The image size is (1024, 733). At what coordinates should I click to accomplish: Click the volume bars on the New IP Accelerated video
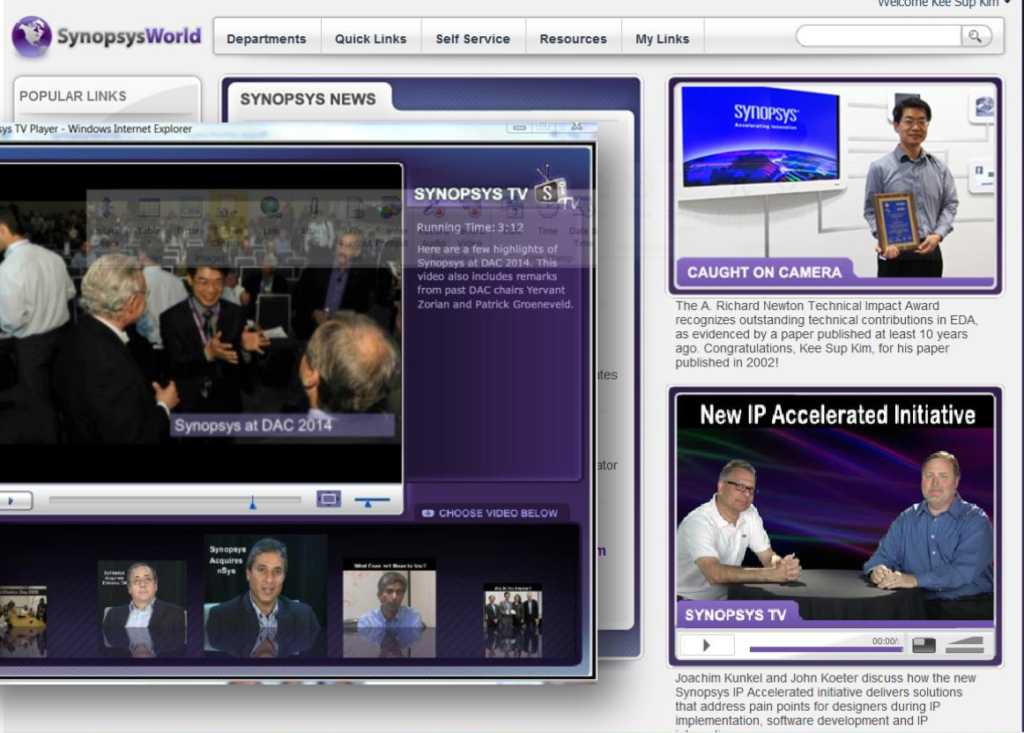[964, 645]
